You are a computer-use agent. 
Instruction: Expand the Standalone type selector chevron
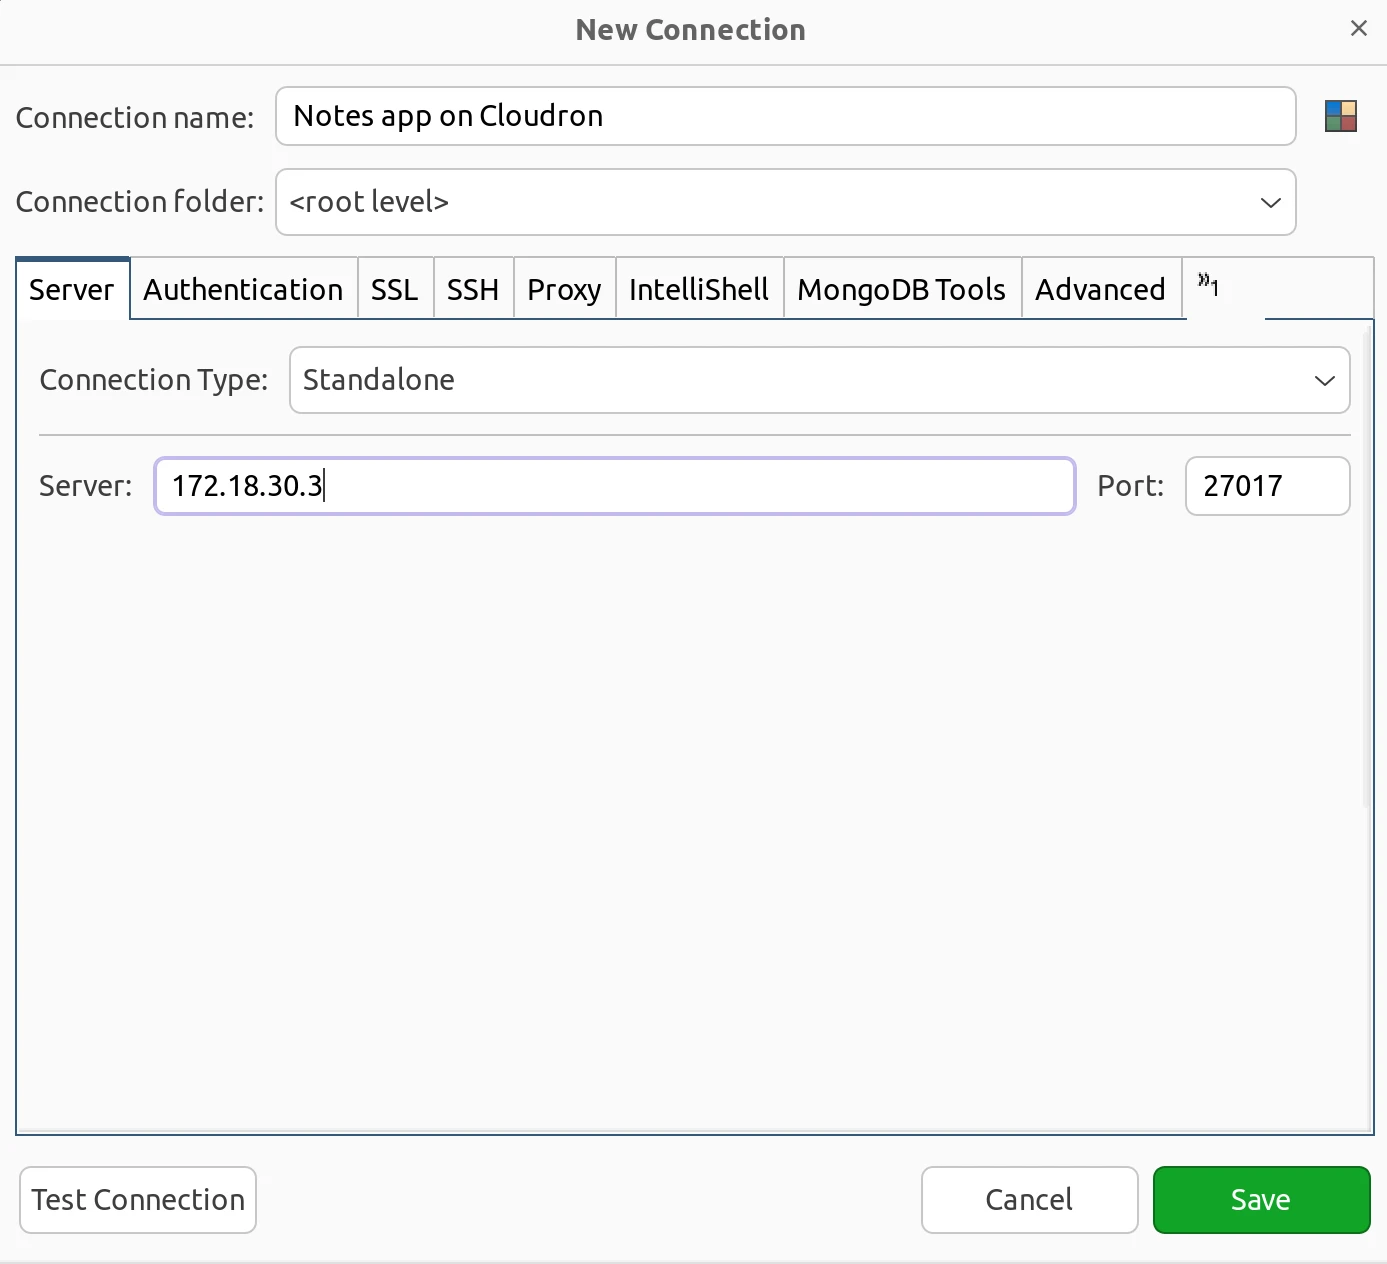click(1325, 381)
